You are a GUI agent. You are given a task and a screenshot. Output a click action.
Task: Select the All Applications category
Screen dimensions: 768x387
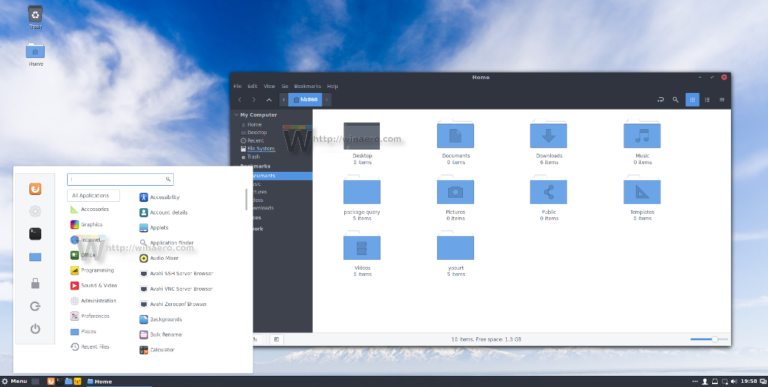(94, 195)
